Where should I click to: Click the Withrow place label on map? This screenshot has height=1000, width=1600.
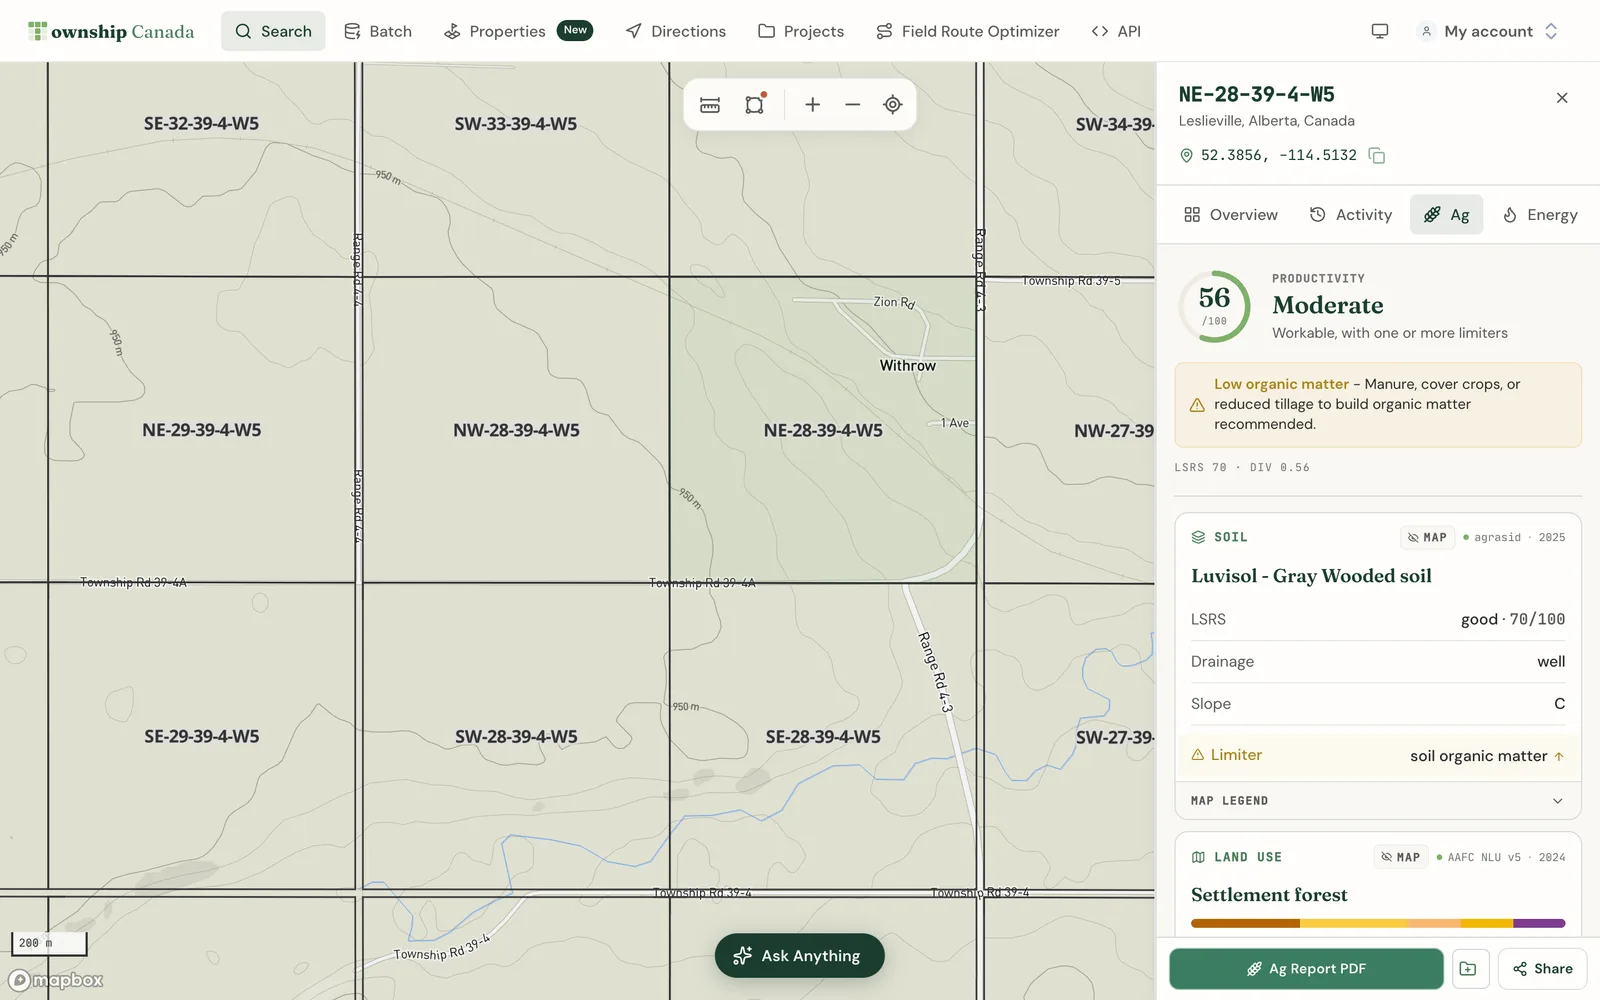tap(908, 366)
